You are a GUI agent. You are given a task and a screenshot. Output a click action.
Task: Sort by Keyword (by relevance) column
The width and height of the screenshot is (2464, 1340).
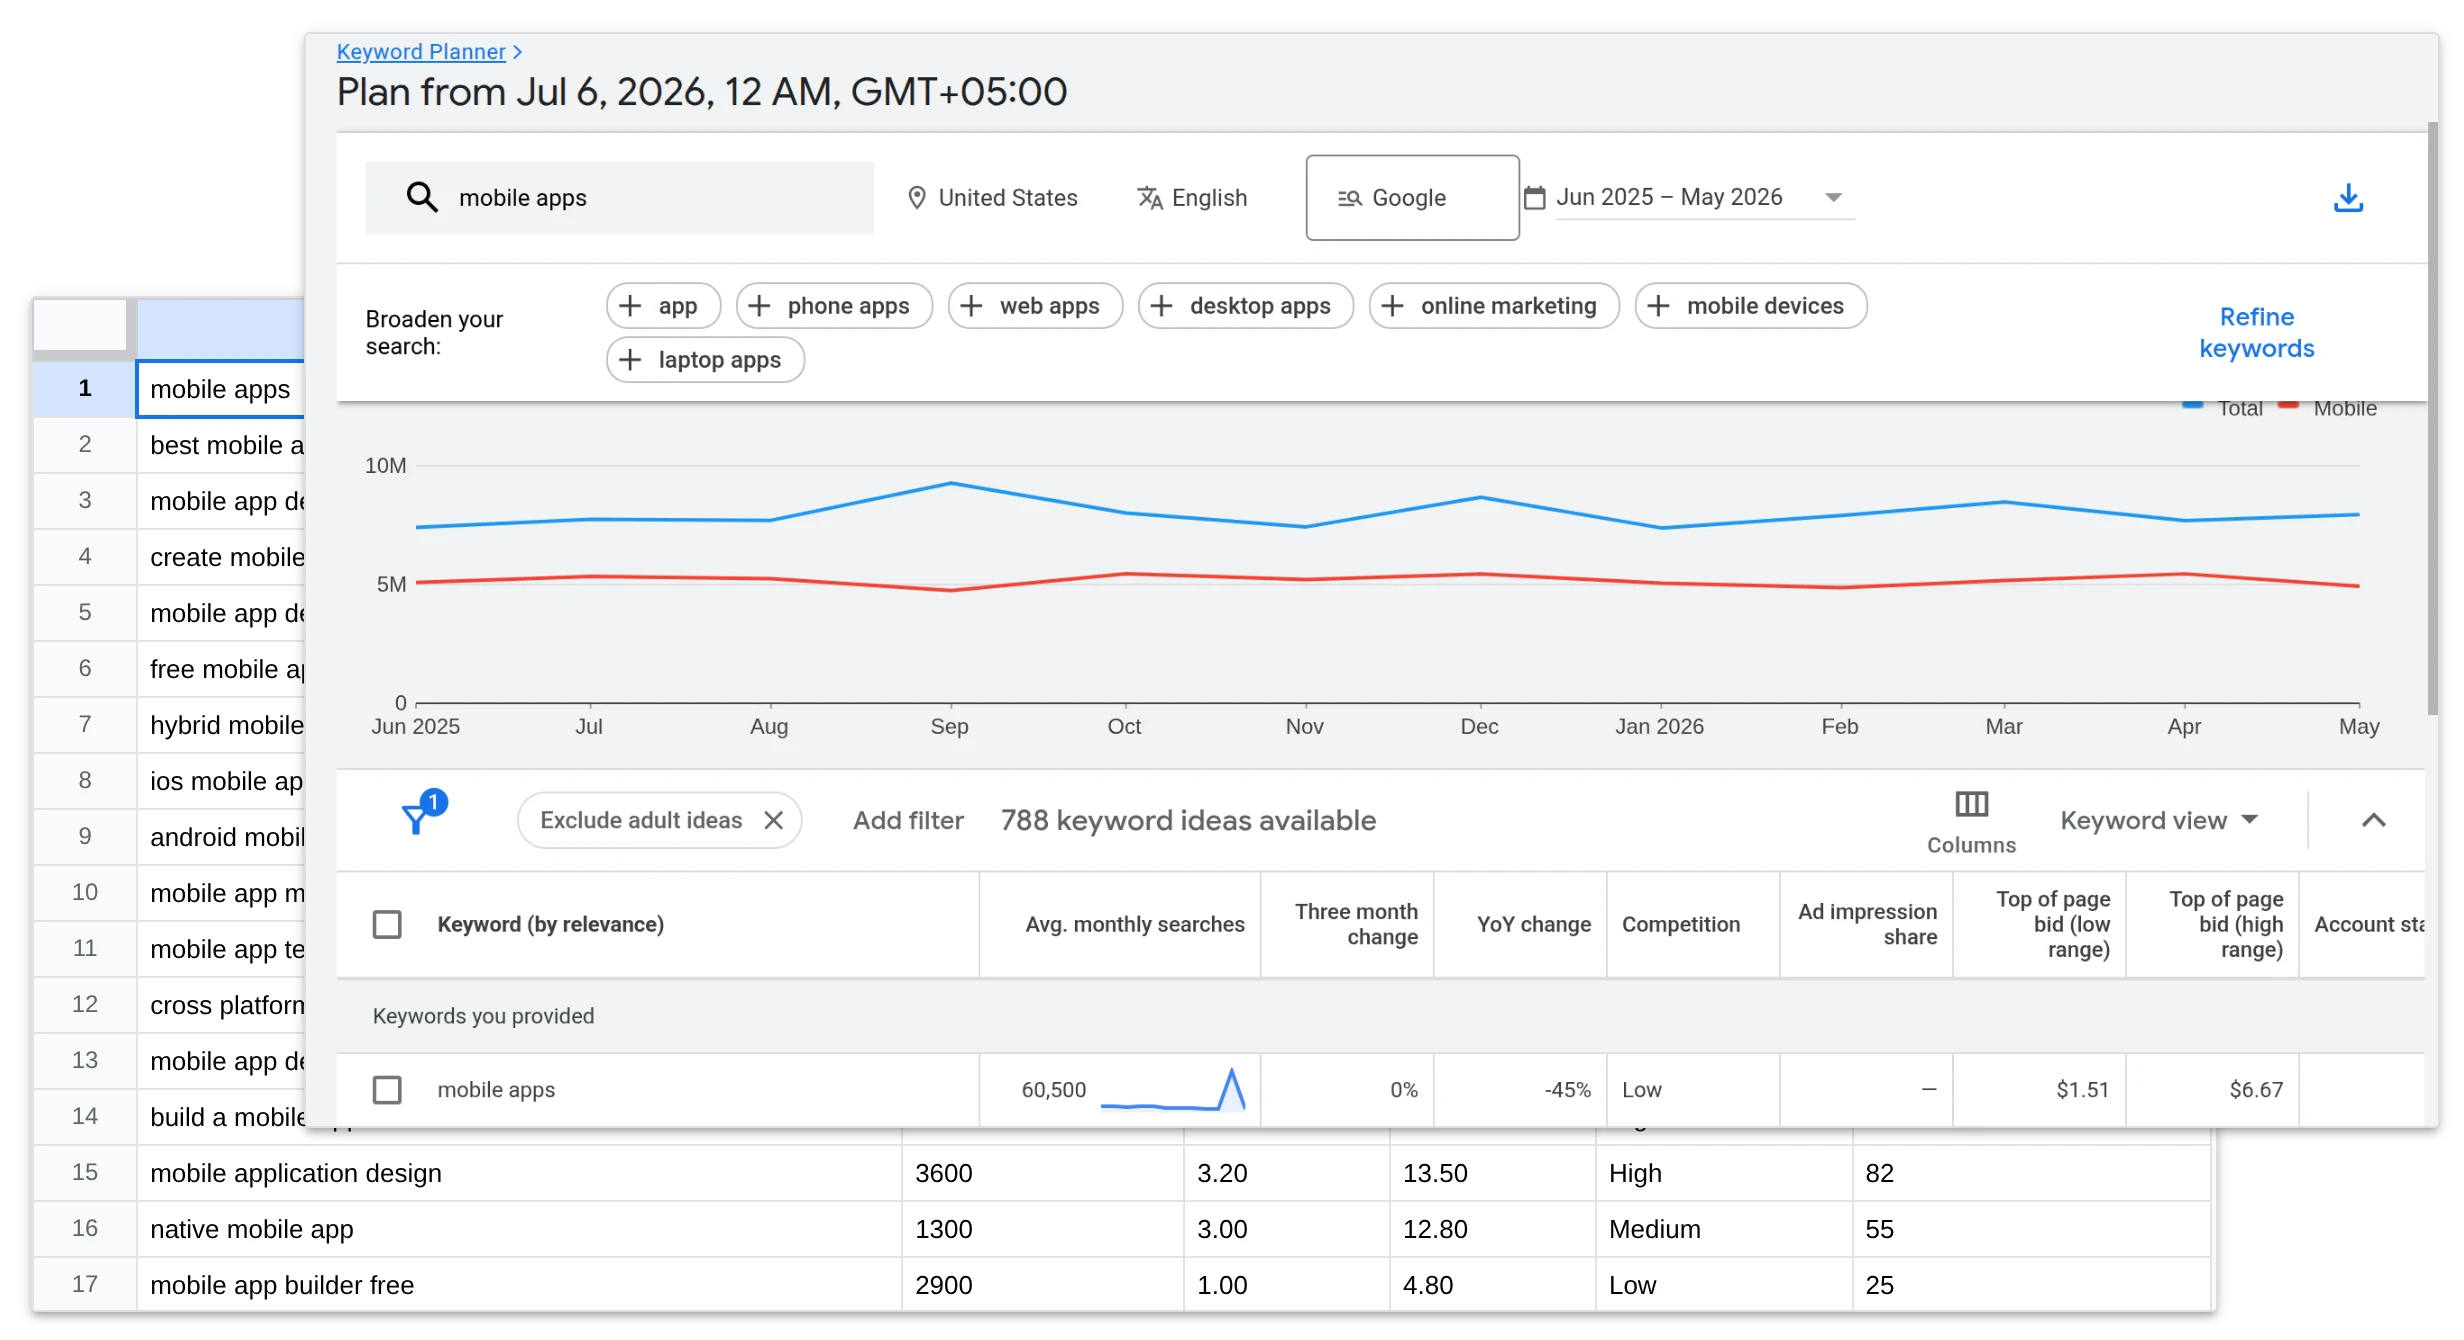point(550,924)
